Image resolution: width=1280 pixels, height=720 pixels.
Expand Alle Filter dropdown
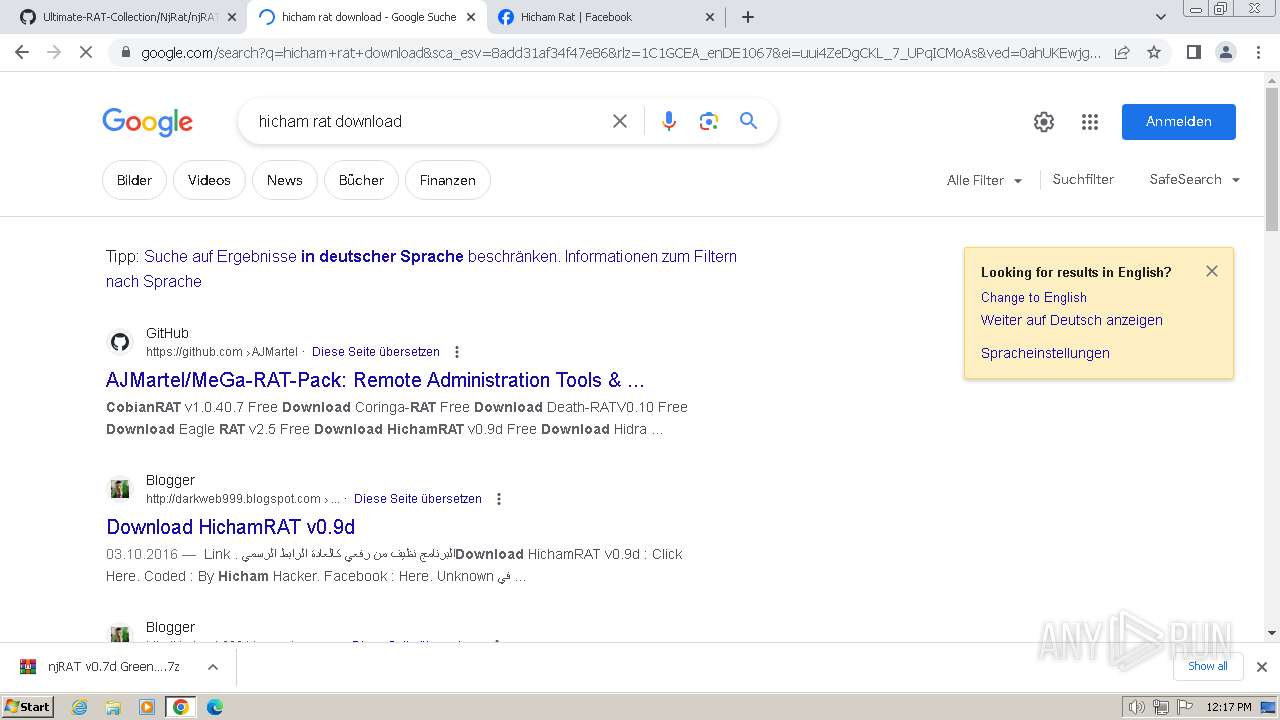coord(985,180)
